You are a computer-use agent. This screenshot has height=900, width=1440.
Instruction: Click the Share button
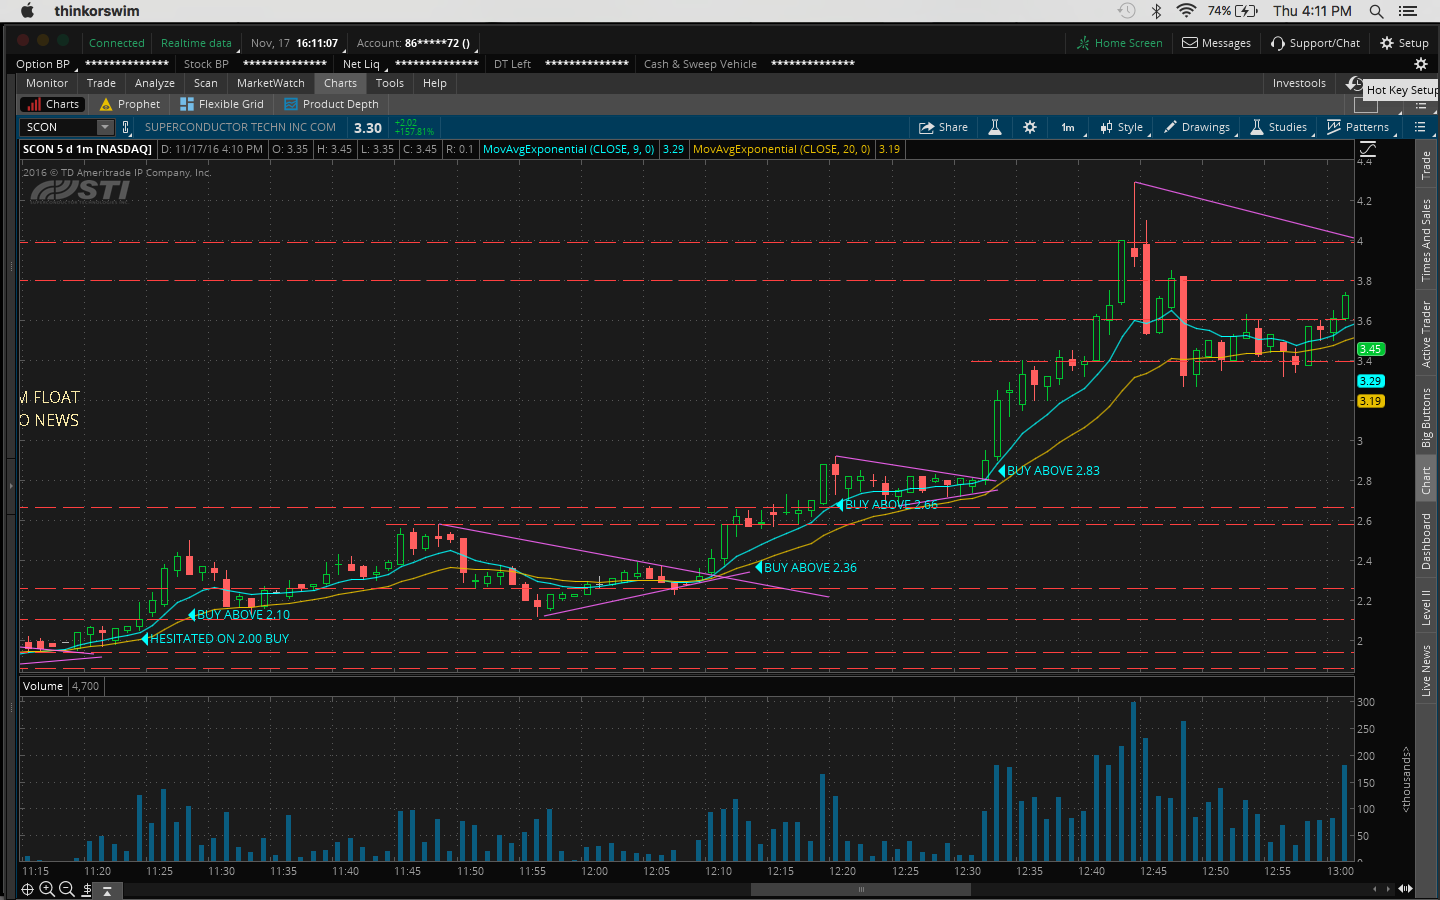pos(943,127)
